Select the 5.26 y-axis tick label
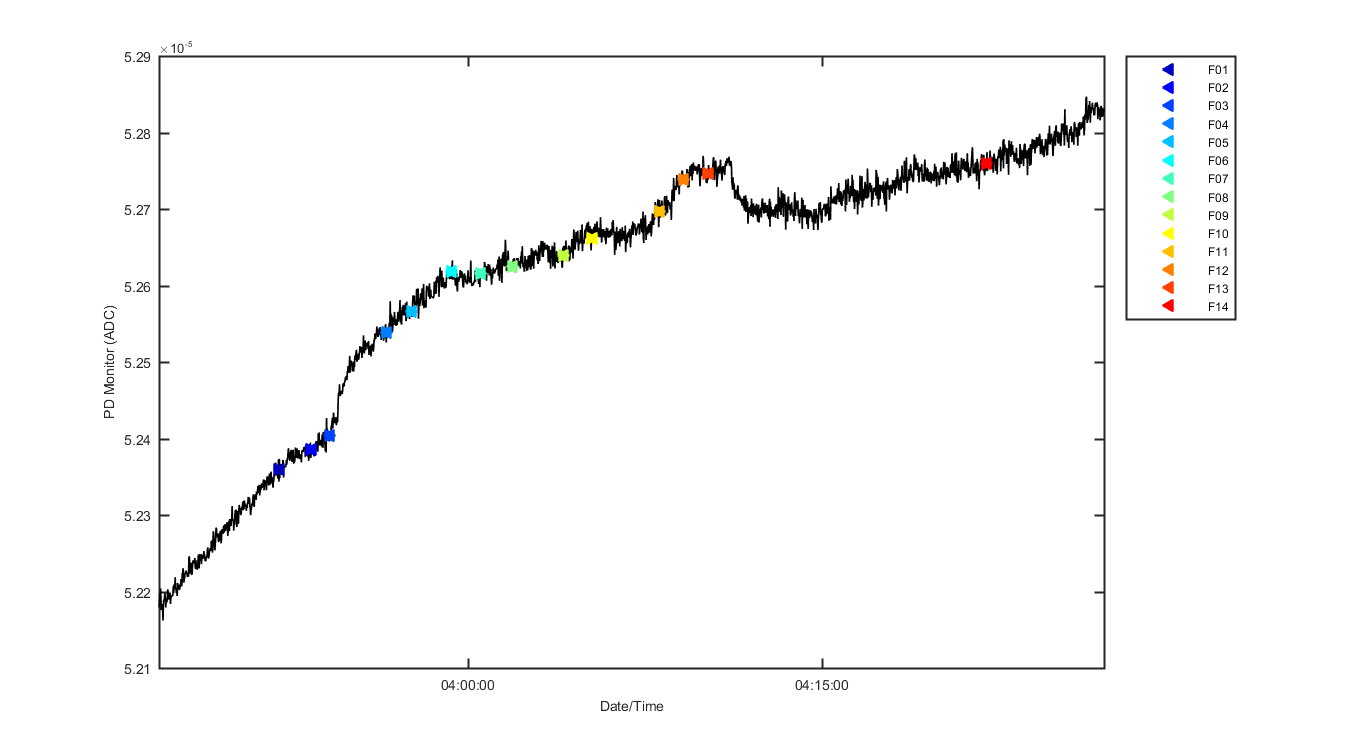The image size is (1350, 750). tap(137, 287)
